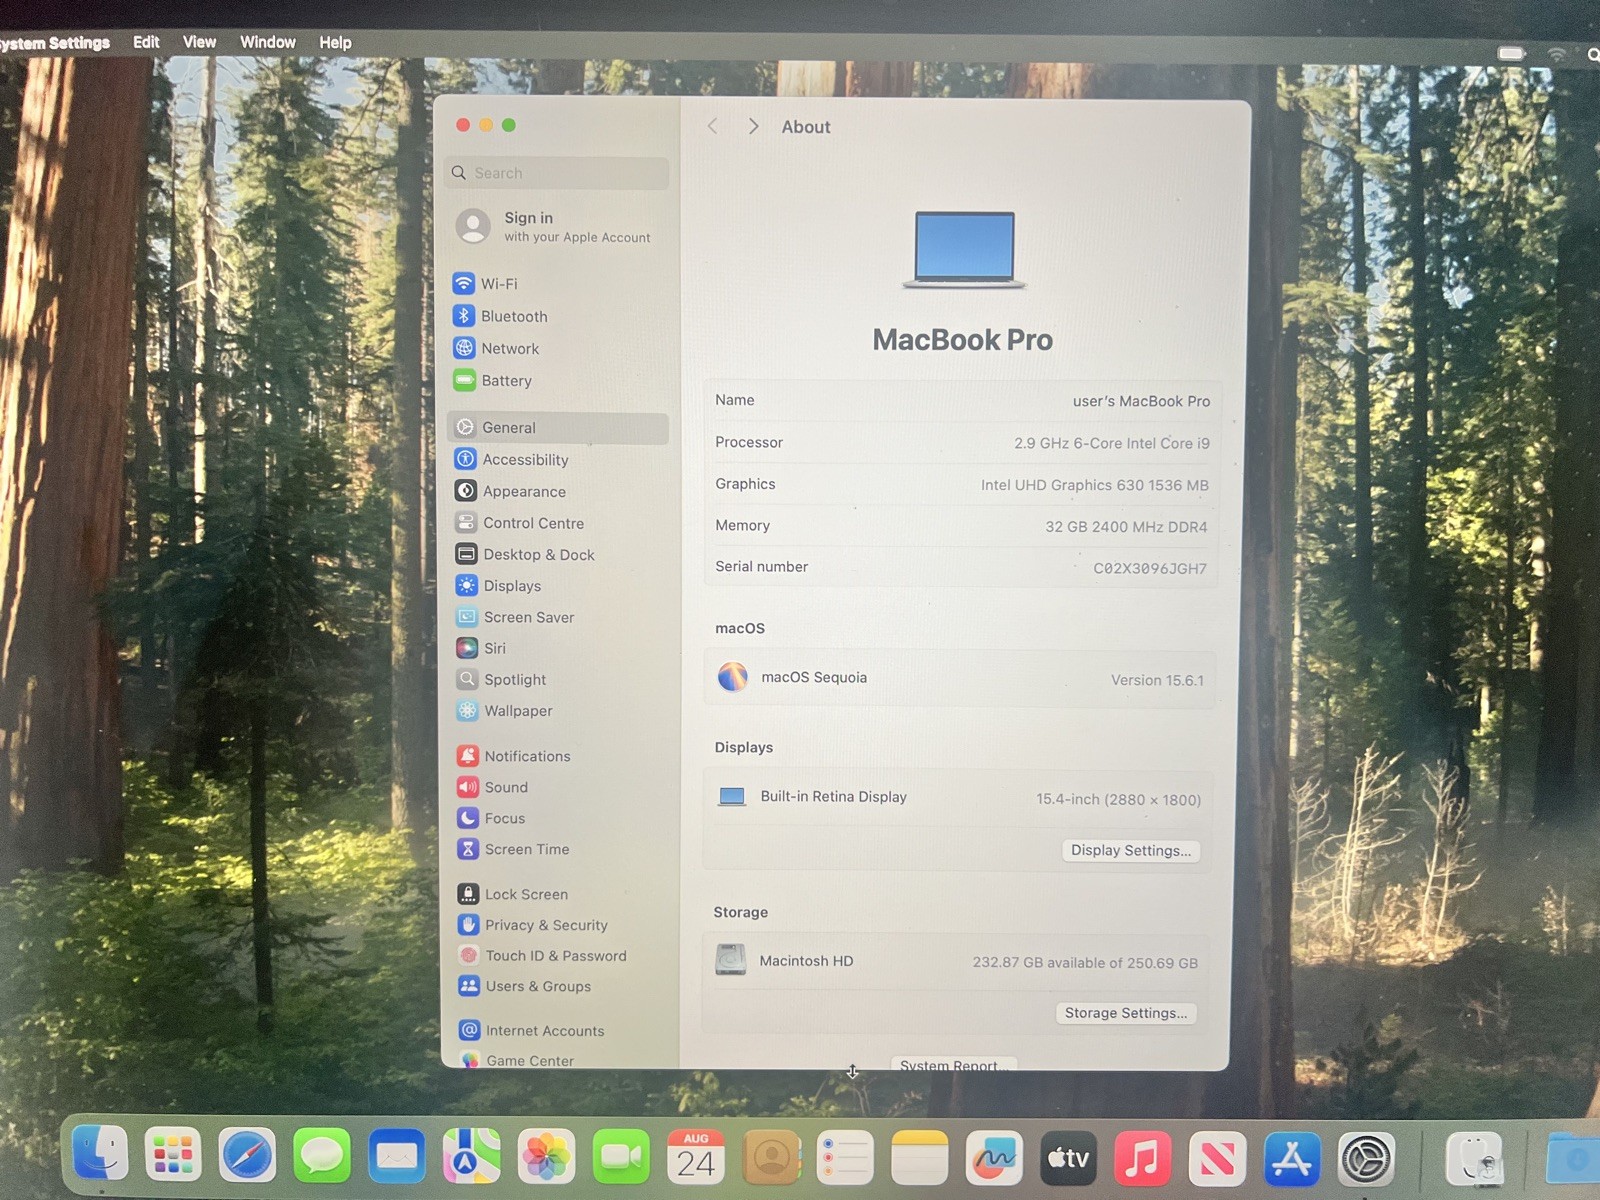The image size is (1600, 1200).
Task: Open Maps from the Dock
Action: point(471,1156)
